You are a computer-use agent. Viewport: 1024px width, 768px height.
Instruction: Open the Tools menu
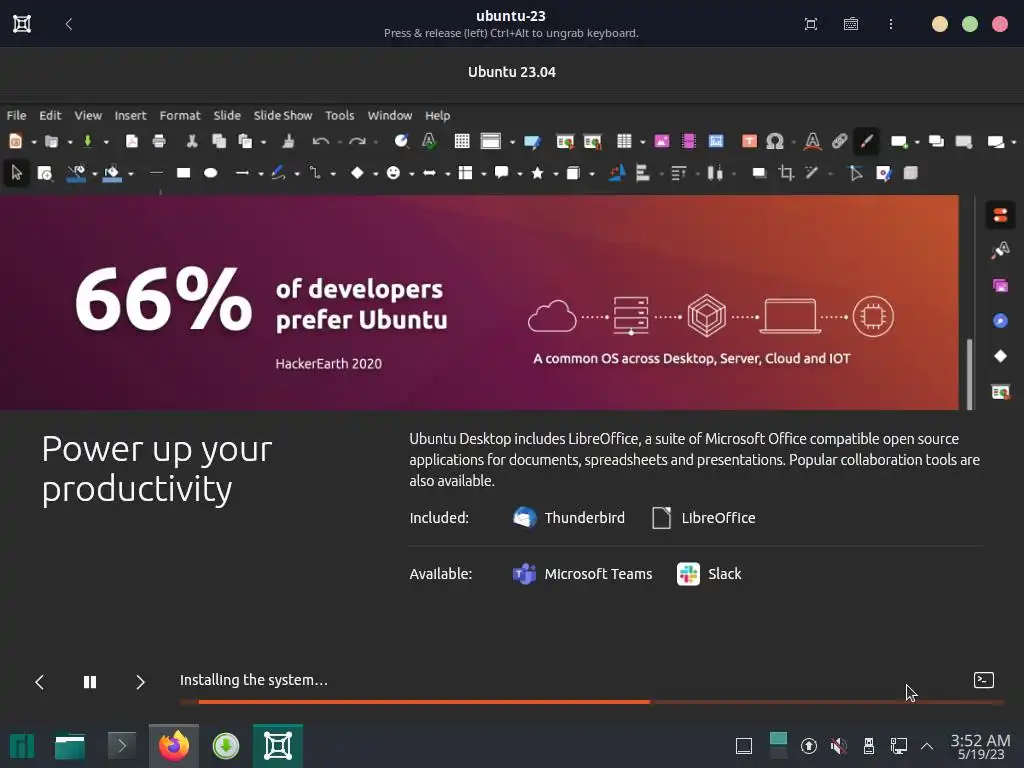[x=340, y=116]
